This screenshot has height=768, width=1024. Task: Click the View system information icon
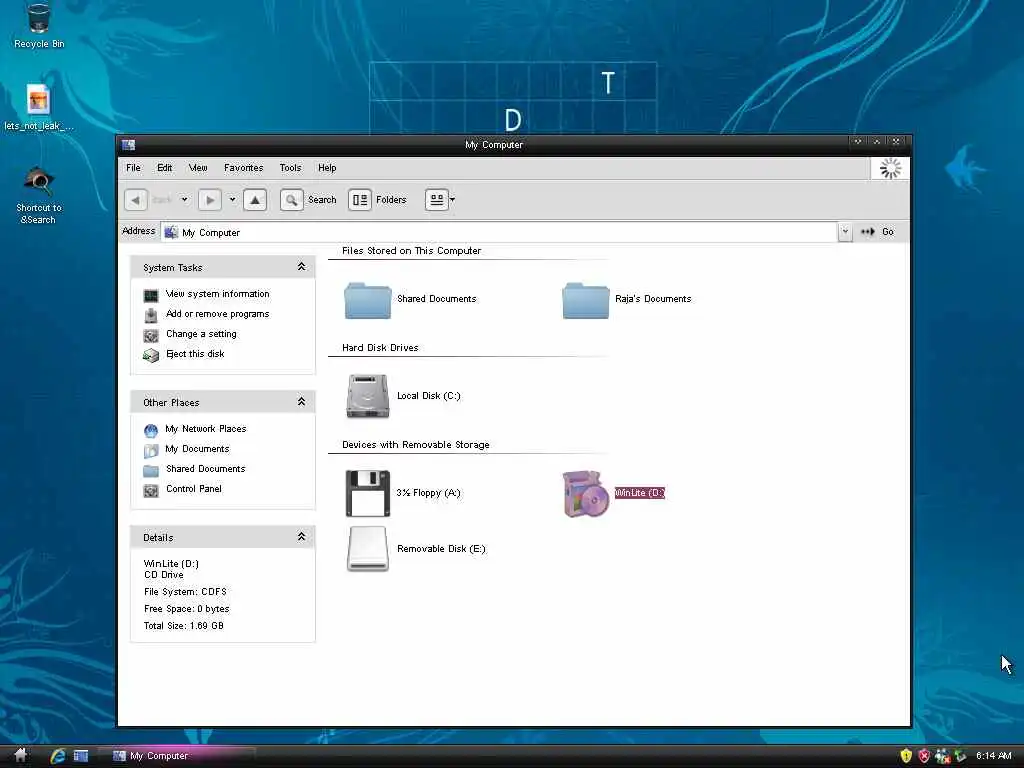pyautogui.click(x=151, y=296)
